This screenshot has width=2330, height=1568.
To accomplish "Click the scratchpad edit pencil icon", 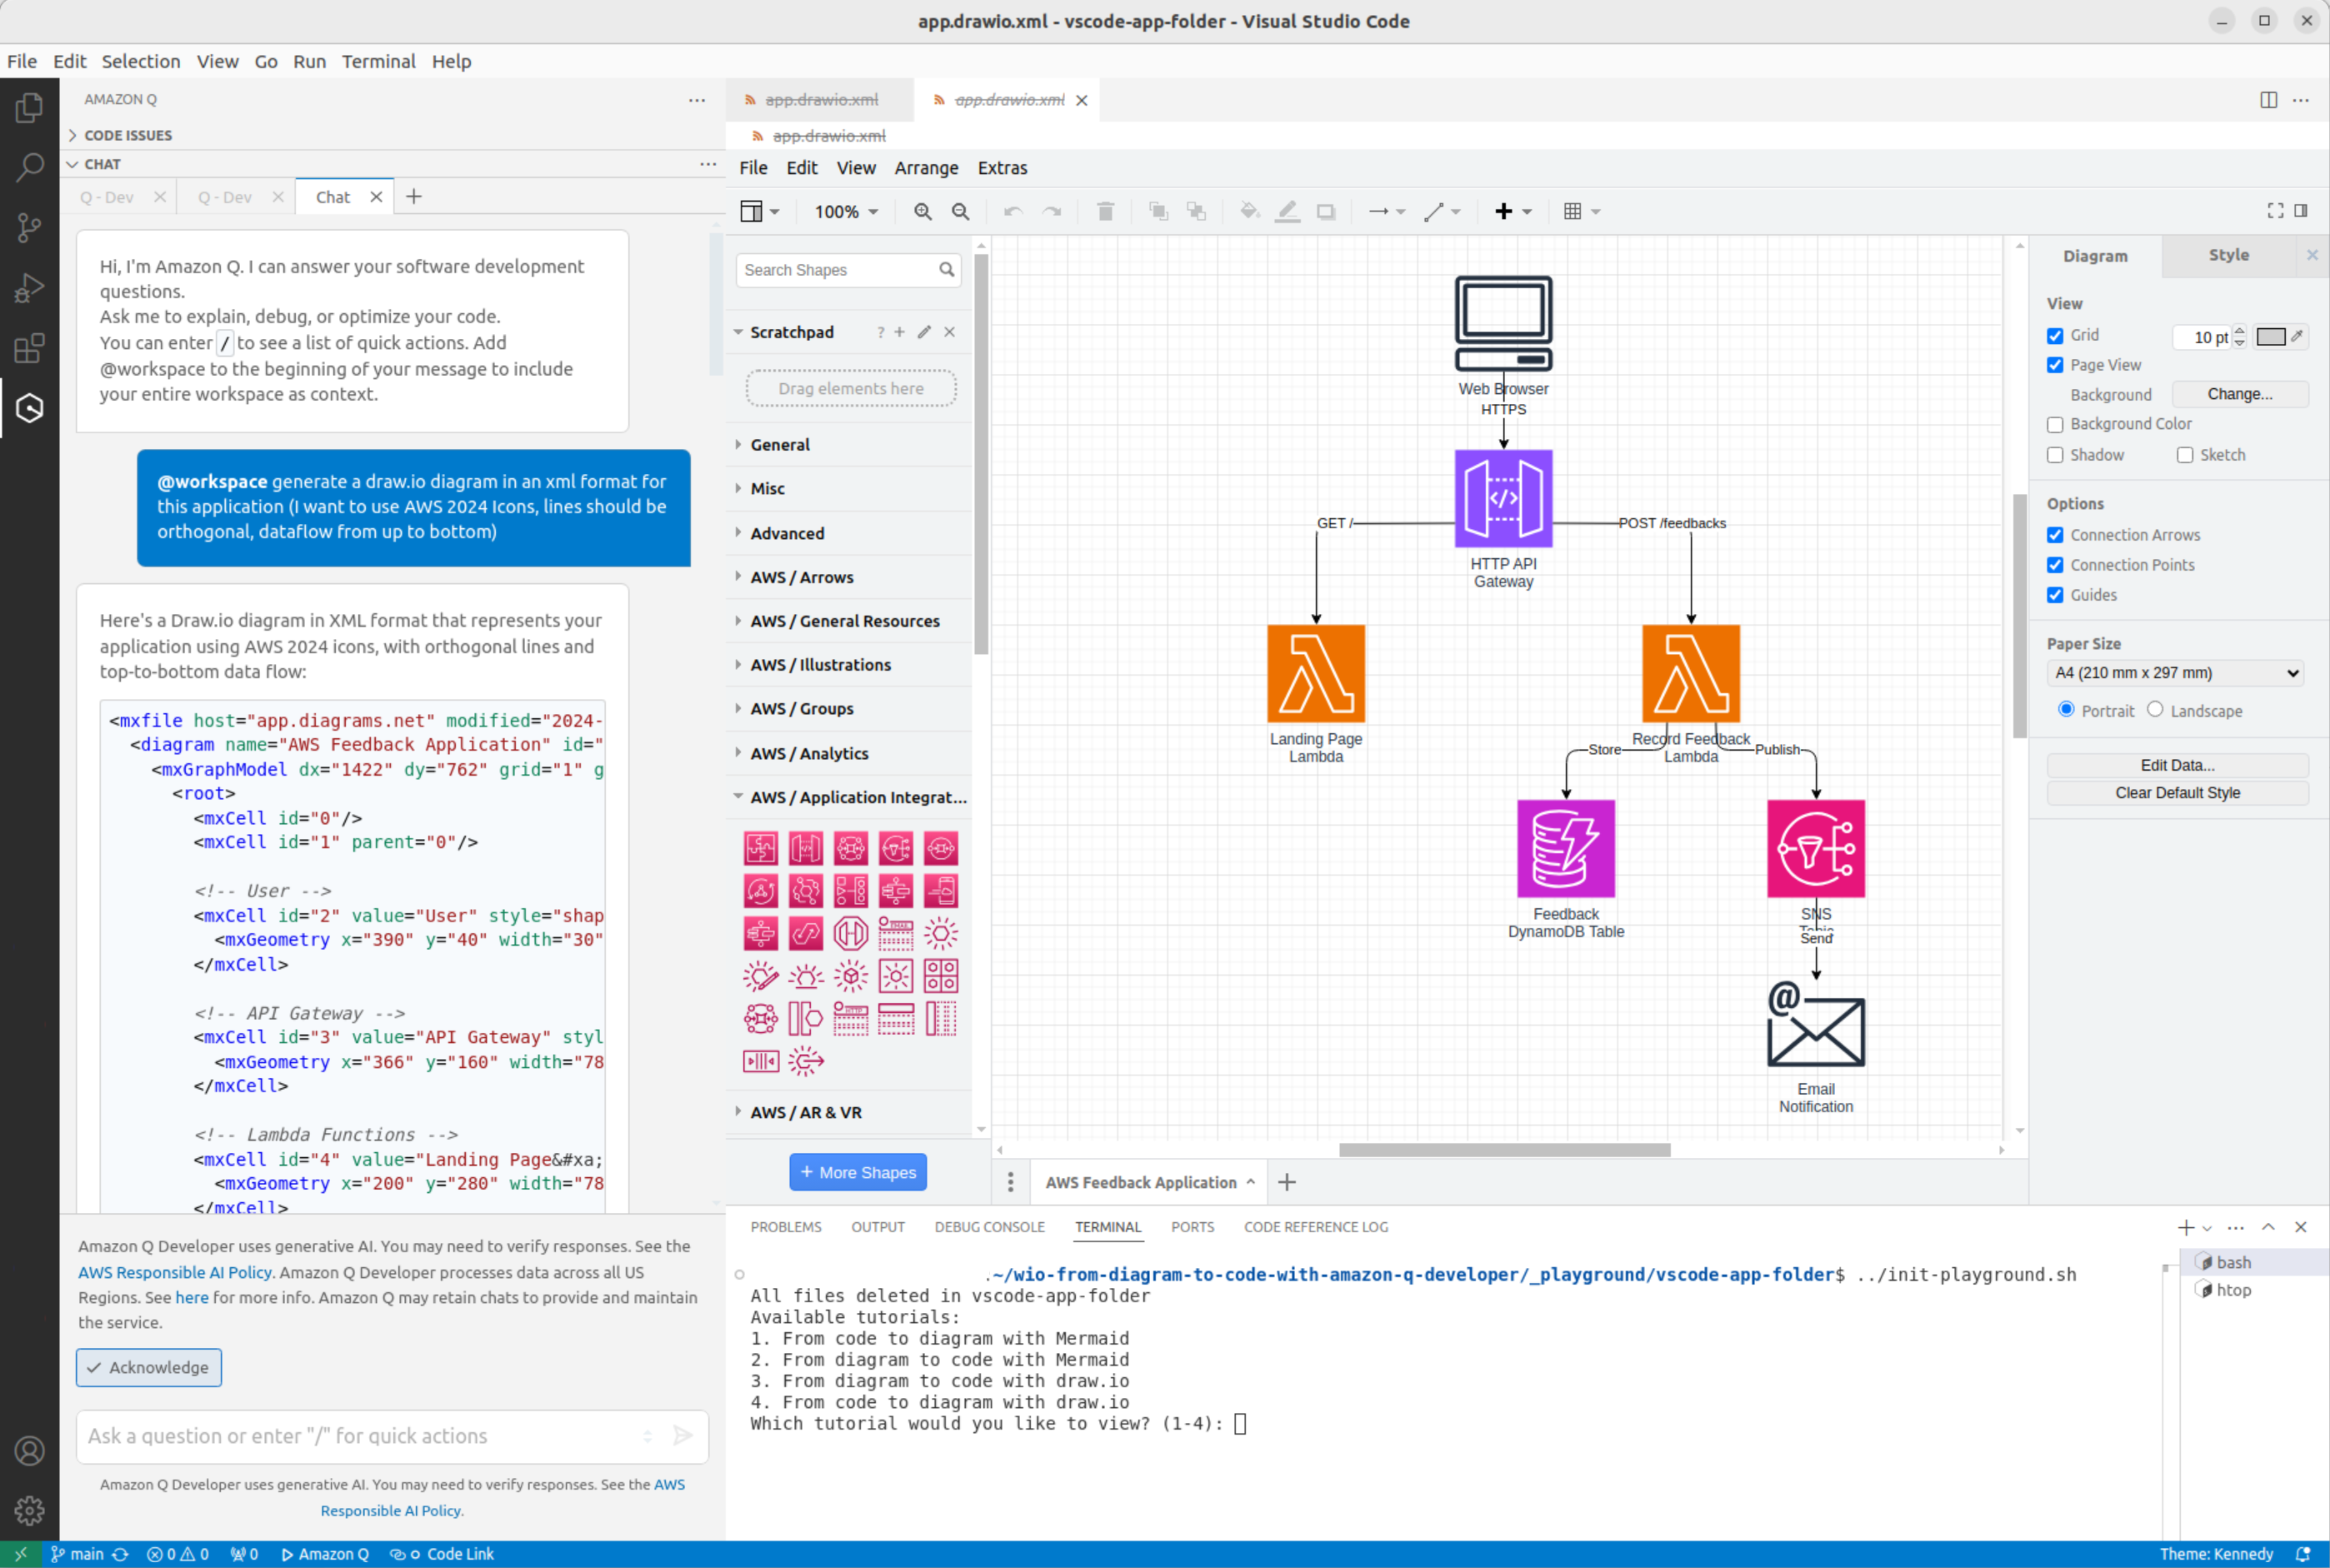I will pos(924,332).
